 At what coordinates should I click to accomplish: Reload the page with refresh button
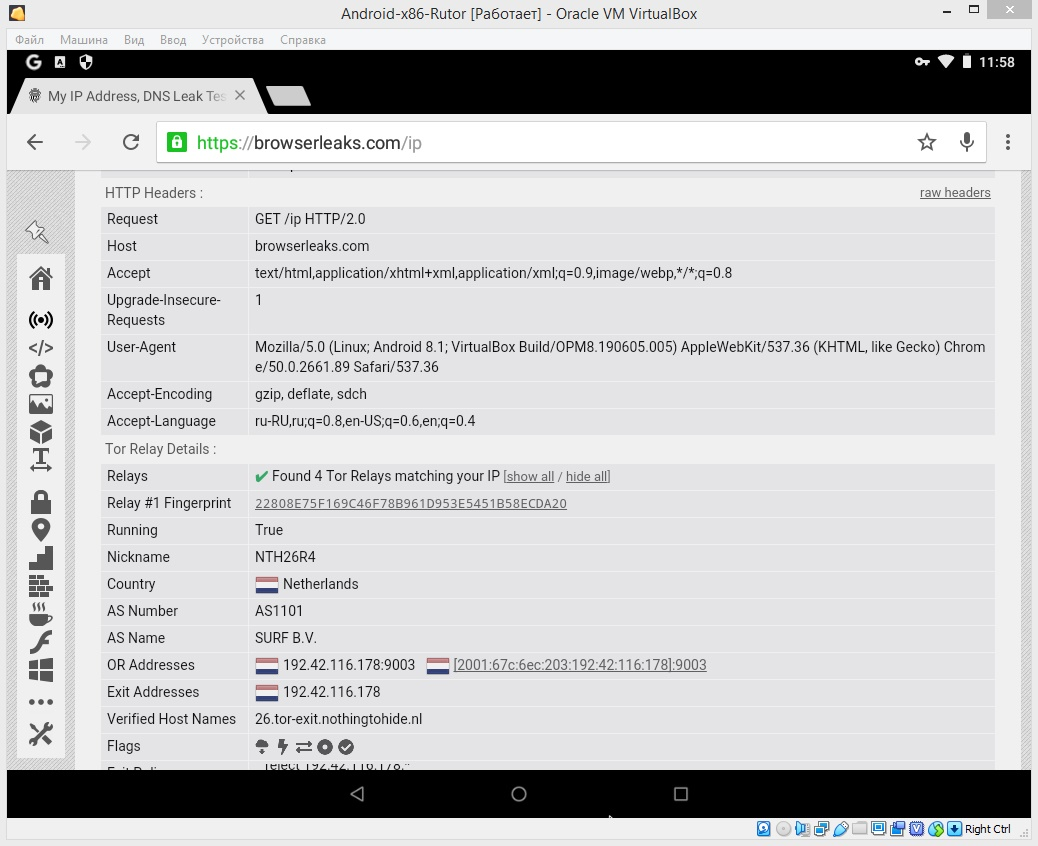coord(130,142)
